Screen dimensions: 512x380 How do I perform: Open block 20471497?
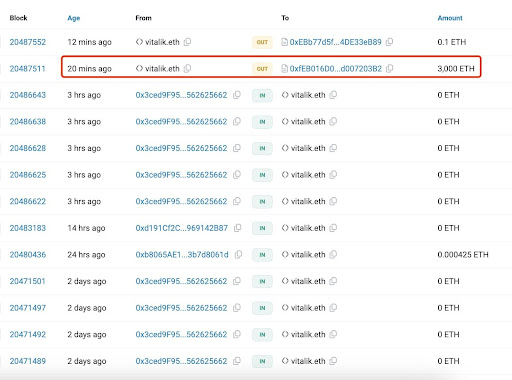[28, 308]
